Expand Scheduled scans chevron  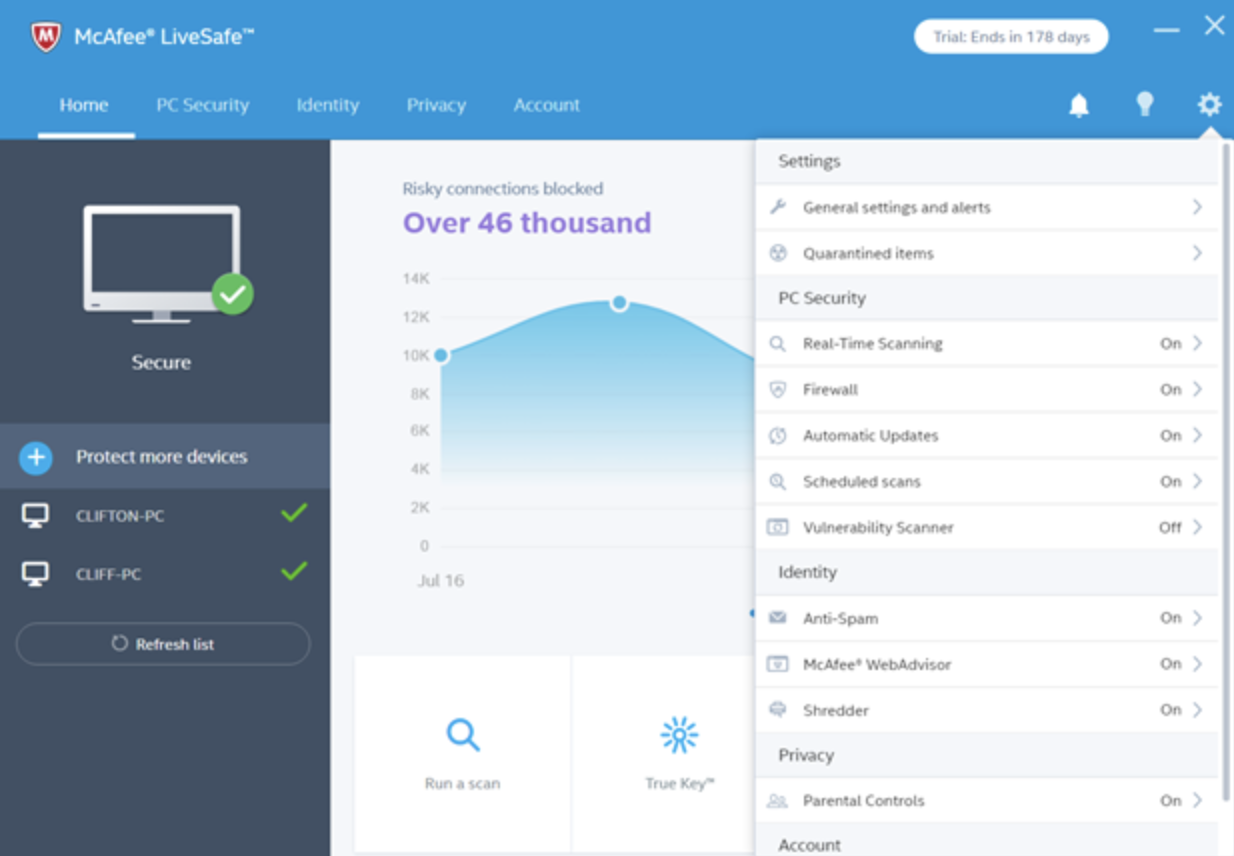pyautogui.click(x=1197, y=482)
